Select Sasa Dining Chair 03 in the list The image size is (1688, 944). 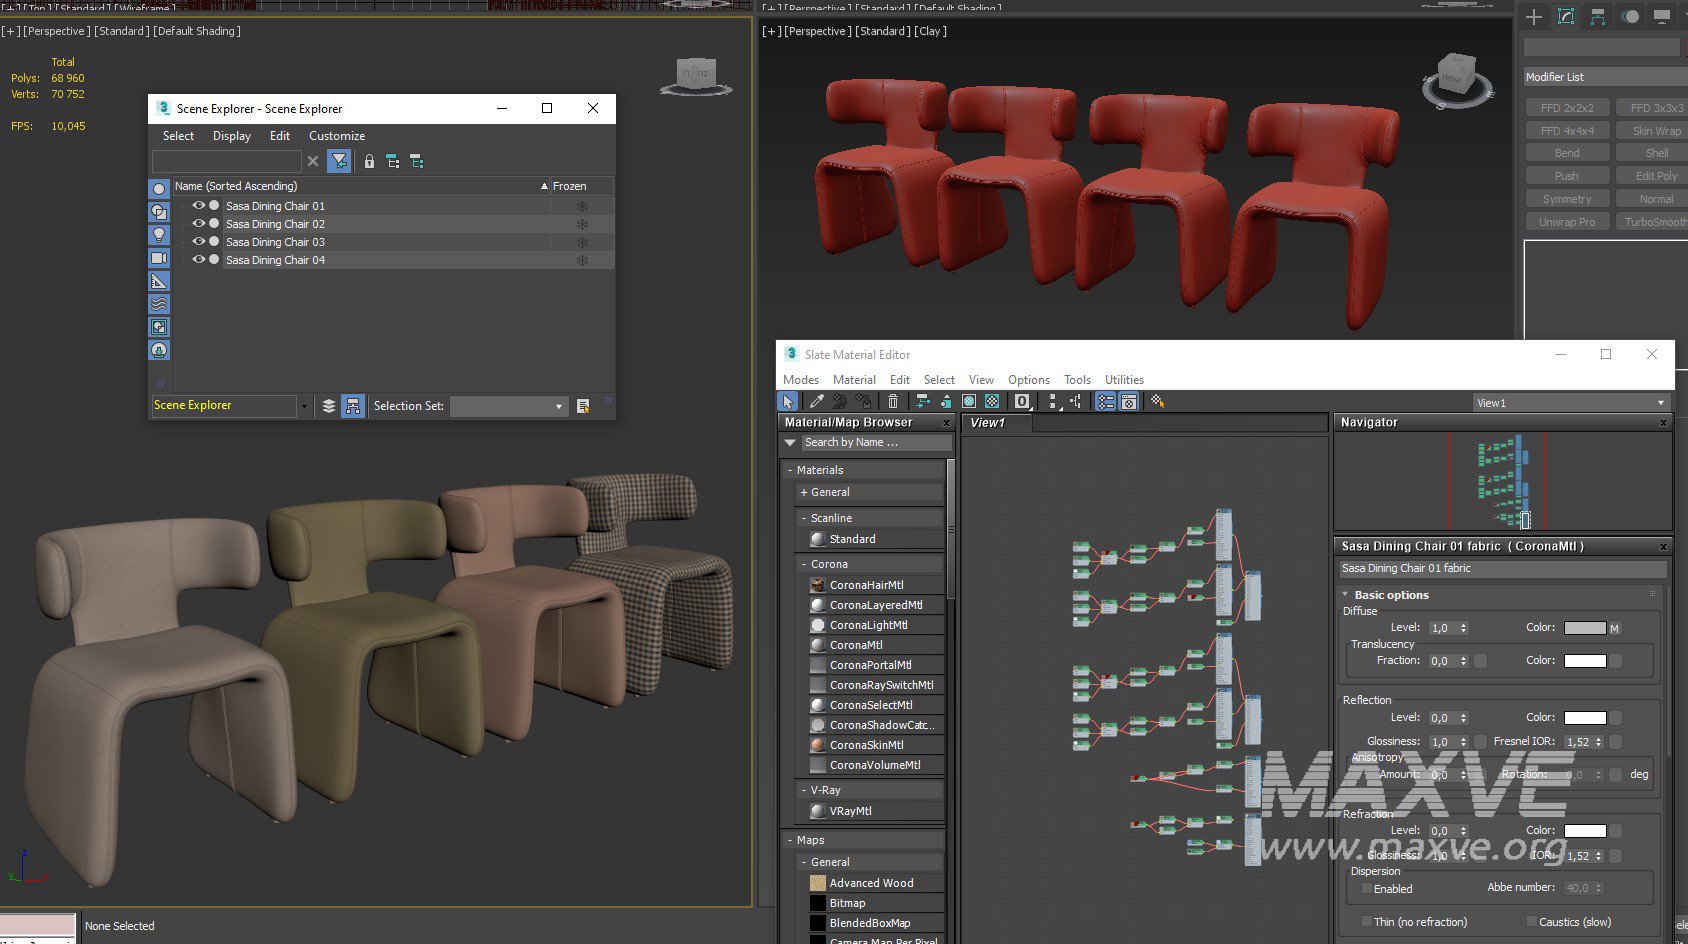point(275,242)
